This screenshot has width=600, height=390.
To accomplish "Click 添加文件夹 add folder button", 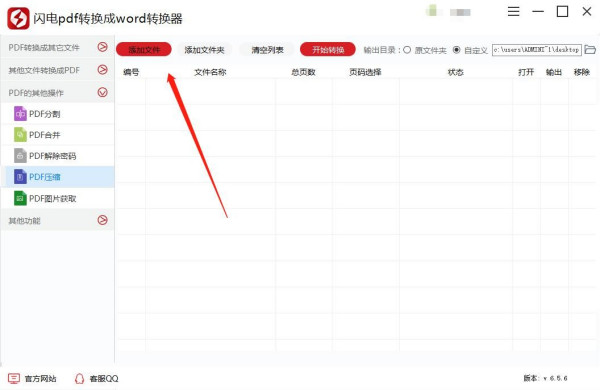I will tap(204, 50).
